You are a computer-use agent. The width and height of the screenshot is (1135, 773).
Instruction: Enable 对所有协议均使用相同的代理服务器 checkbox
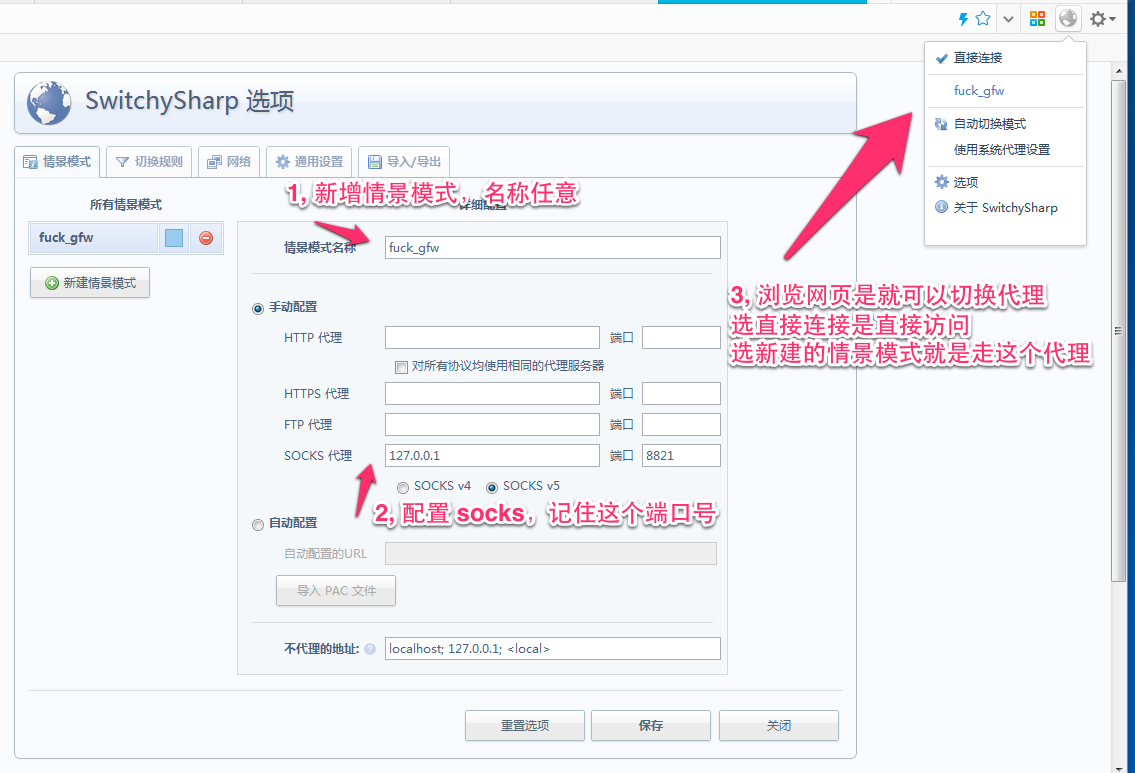(x=402, y=366)
